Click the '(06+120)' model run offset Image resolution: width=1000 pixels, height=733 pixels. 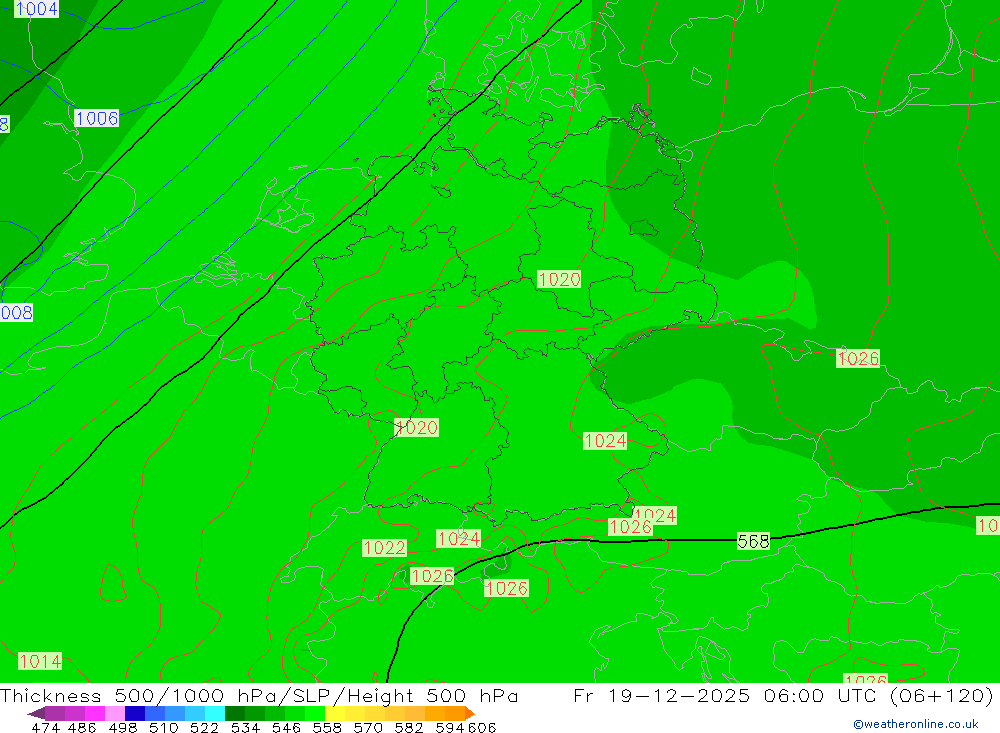pyautogui.click(x=941, y=695)
